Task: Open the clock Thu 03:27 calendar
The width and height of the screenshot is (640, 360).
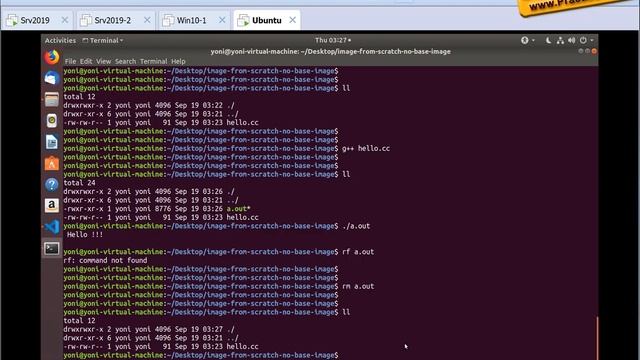Action: [333, 40]
